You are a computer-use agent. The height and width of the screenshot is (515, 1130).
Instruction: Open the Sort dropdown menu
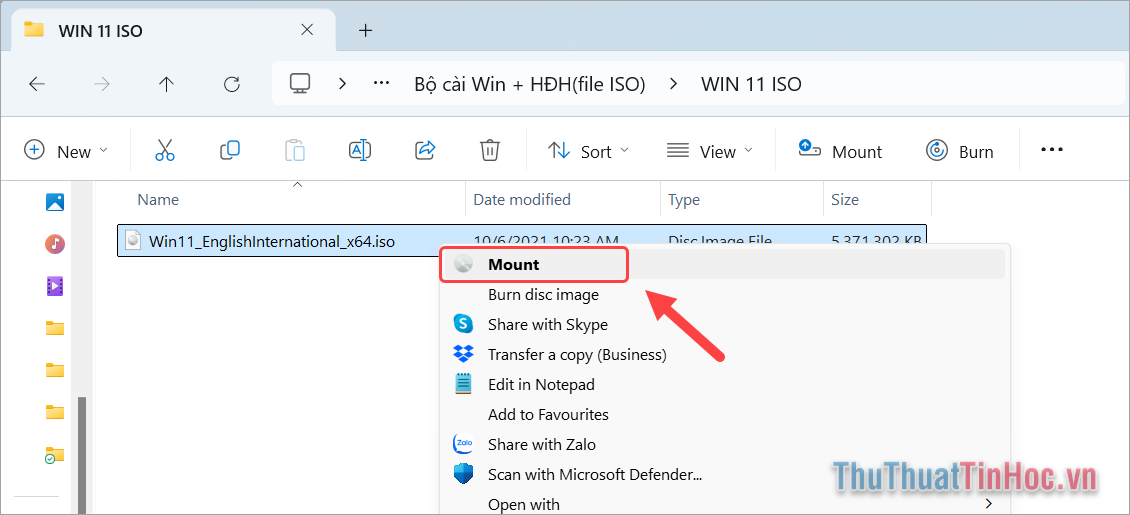(588, 151)
